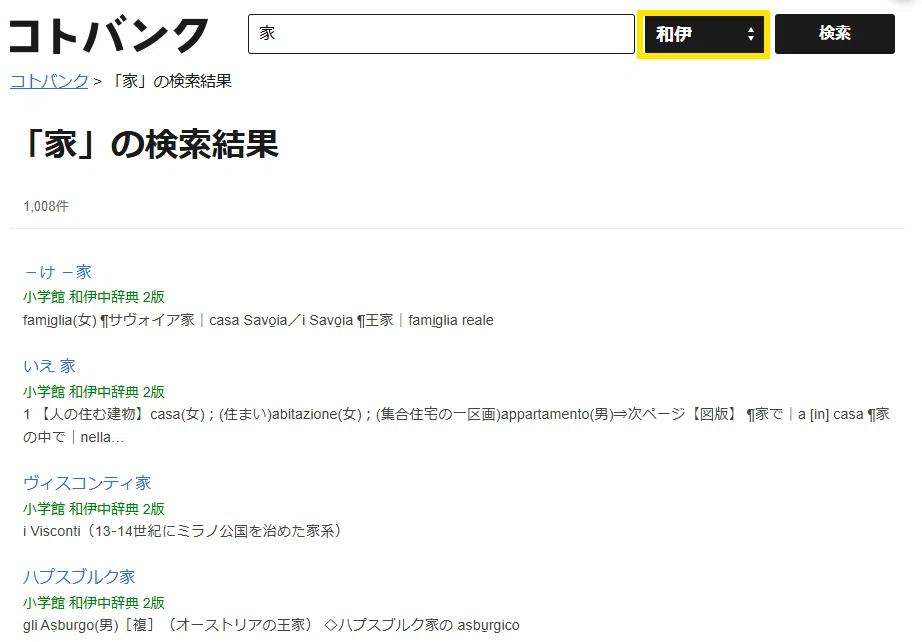
Task: Click 小学館 和伊中辞典 2版 under －け －家
Action: coord(94,297)
